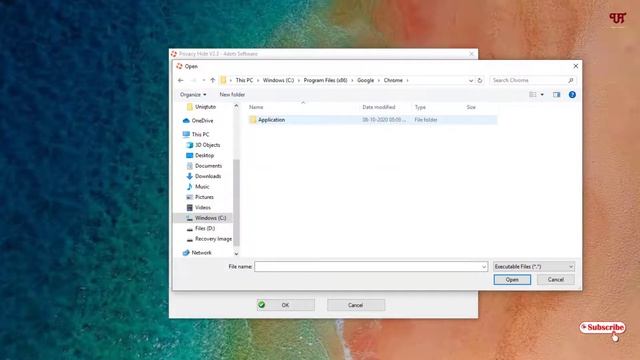Close the Open dialog
The image size is (640, 360).
pos(576,66)
